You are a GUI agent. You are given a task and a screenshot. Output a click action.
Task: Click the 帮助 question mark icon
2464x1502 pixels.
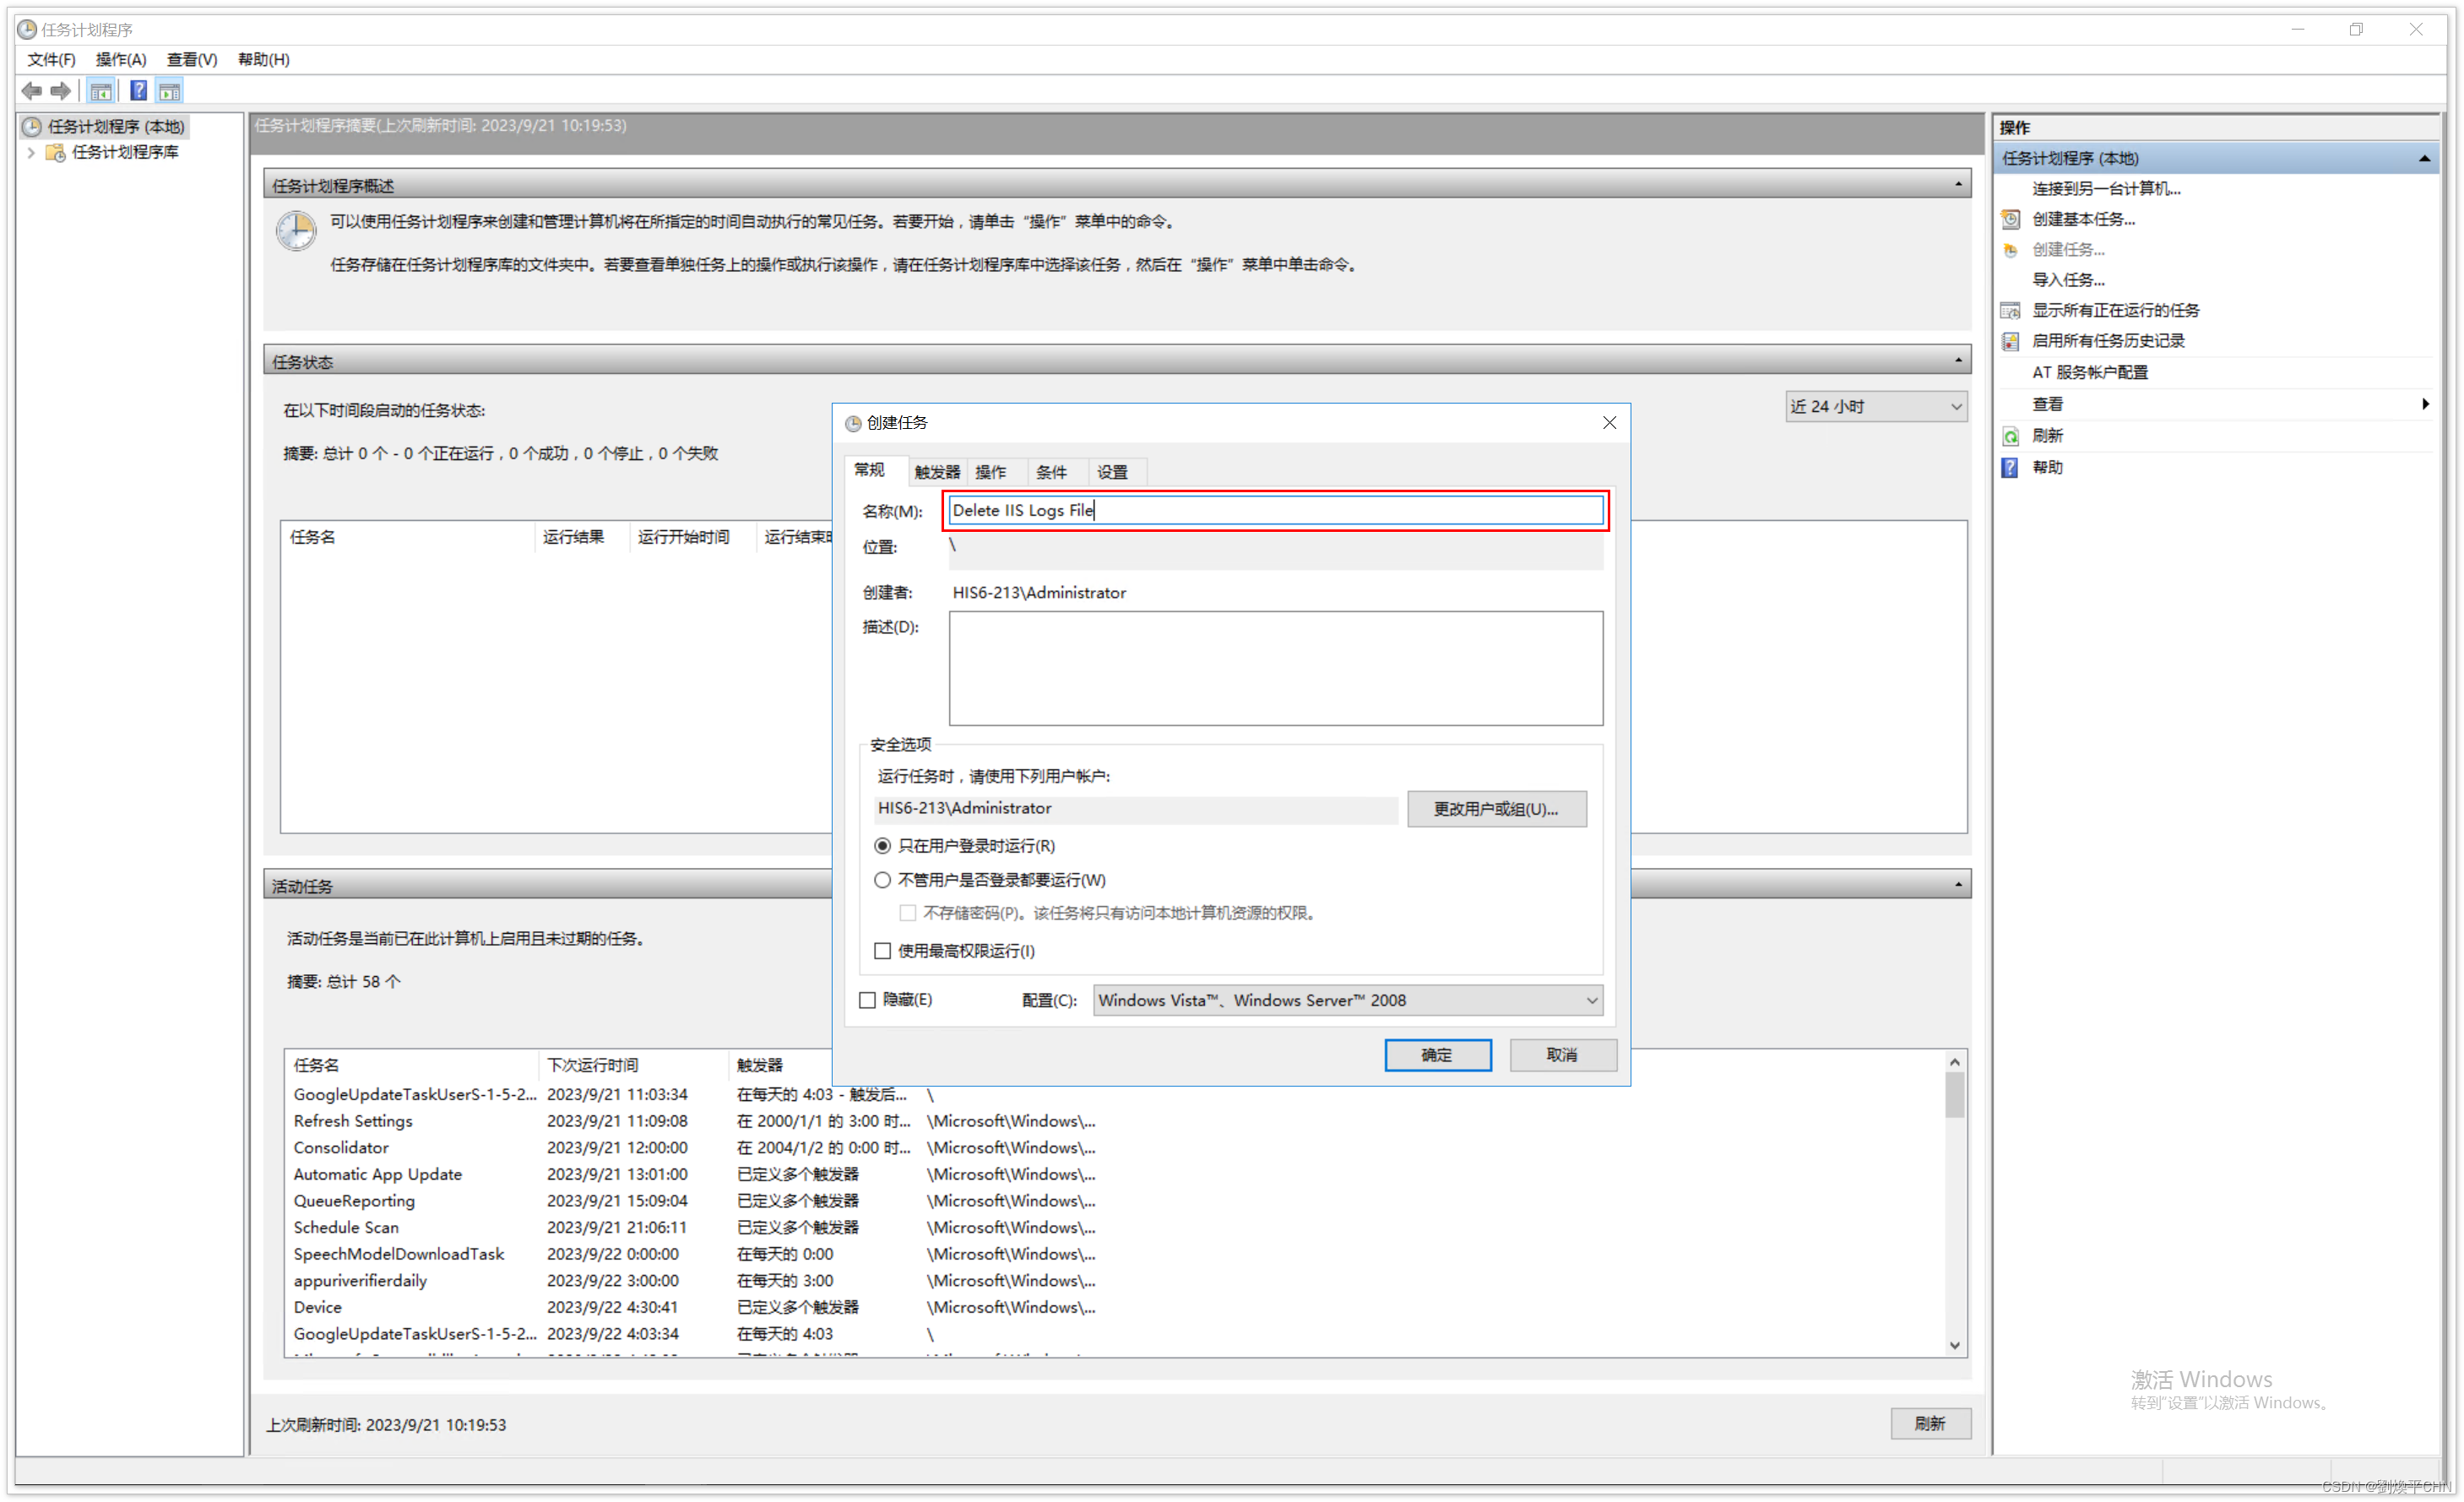click(x=2010, y=467)
